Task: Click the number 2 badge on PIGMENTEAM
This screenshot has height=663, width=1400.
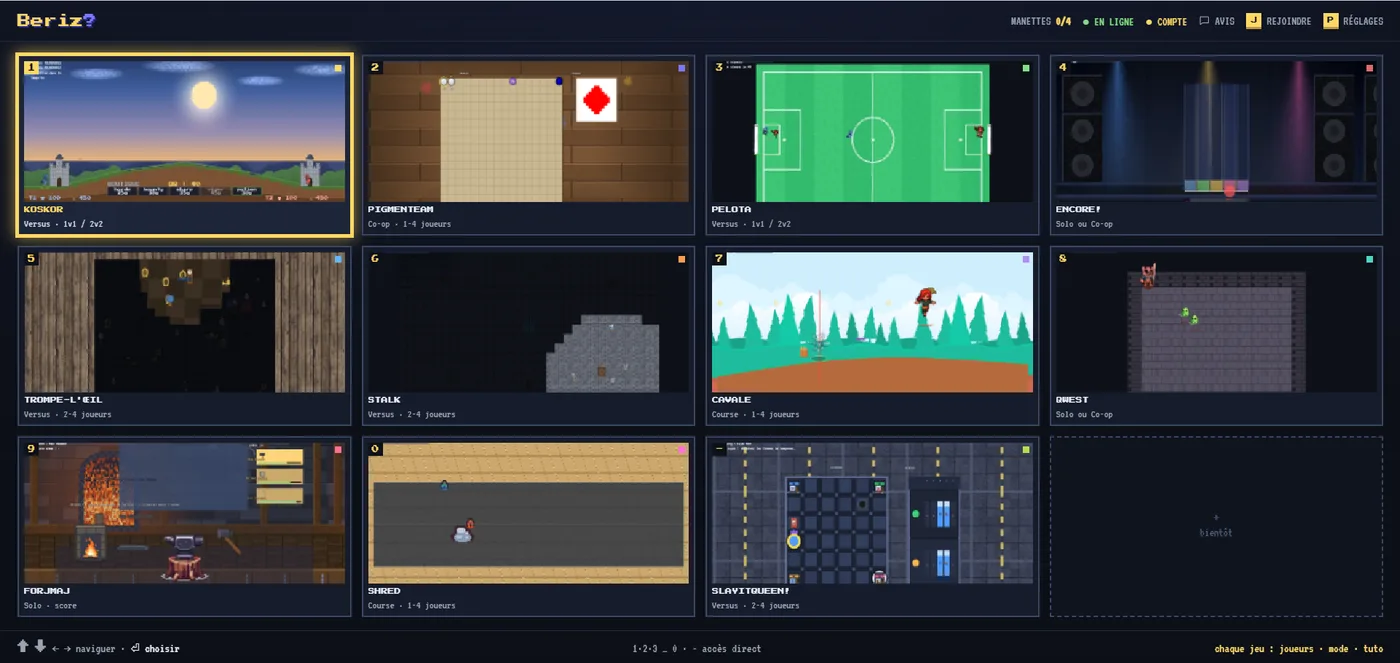Action: (375, 68)
